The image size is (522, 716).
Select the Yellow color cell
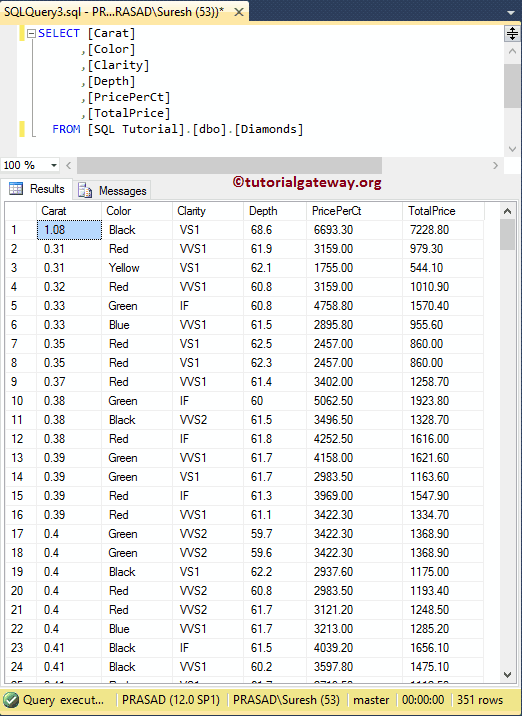[x=137, y=268]
